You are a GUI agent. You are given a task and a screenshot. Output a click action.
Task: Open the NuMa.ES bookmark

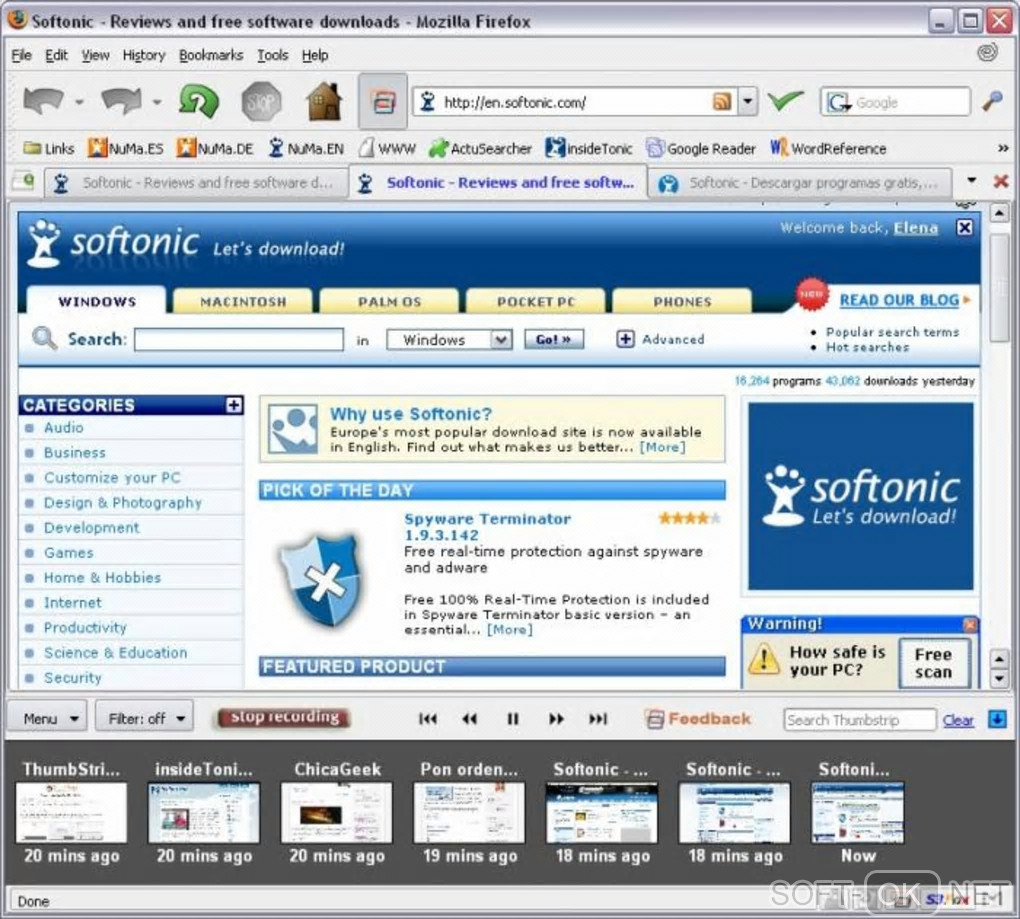(126, 148)
